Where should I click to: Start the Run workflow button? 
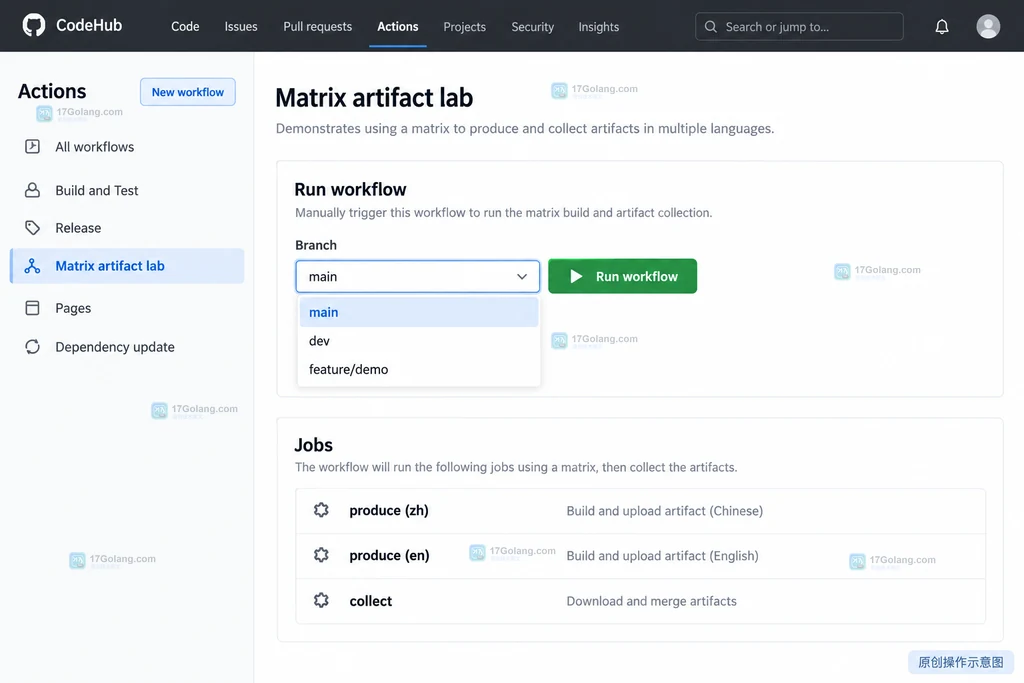click(x=622, y=276)
